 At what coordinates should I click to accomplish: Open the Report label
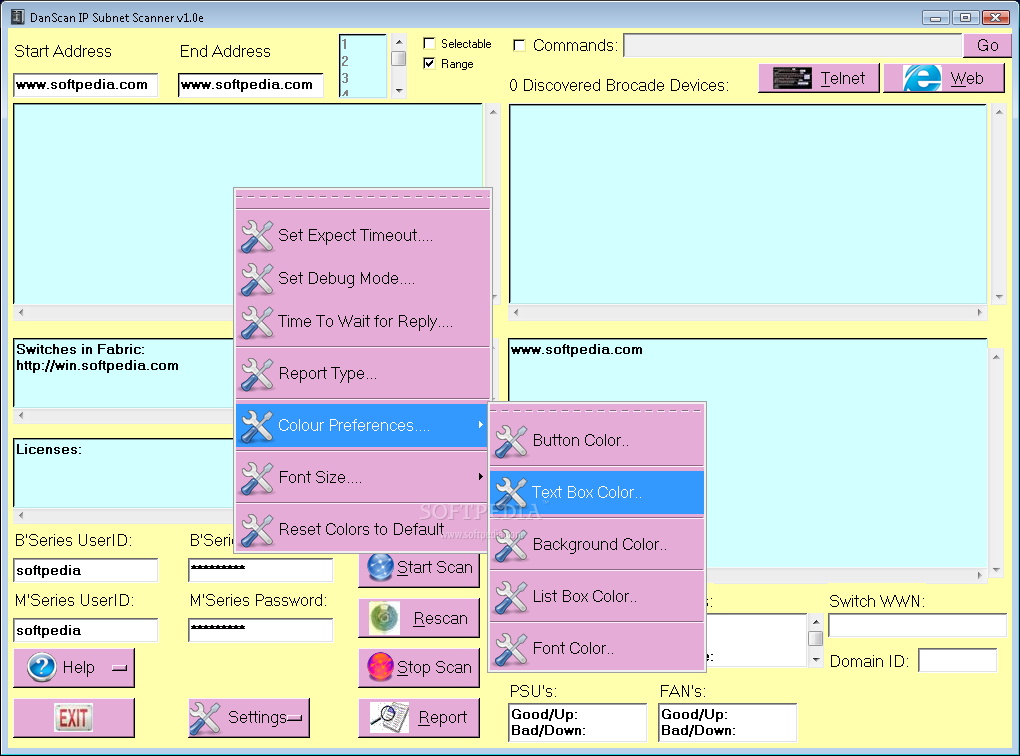pos(442,718)
